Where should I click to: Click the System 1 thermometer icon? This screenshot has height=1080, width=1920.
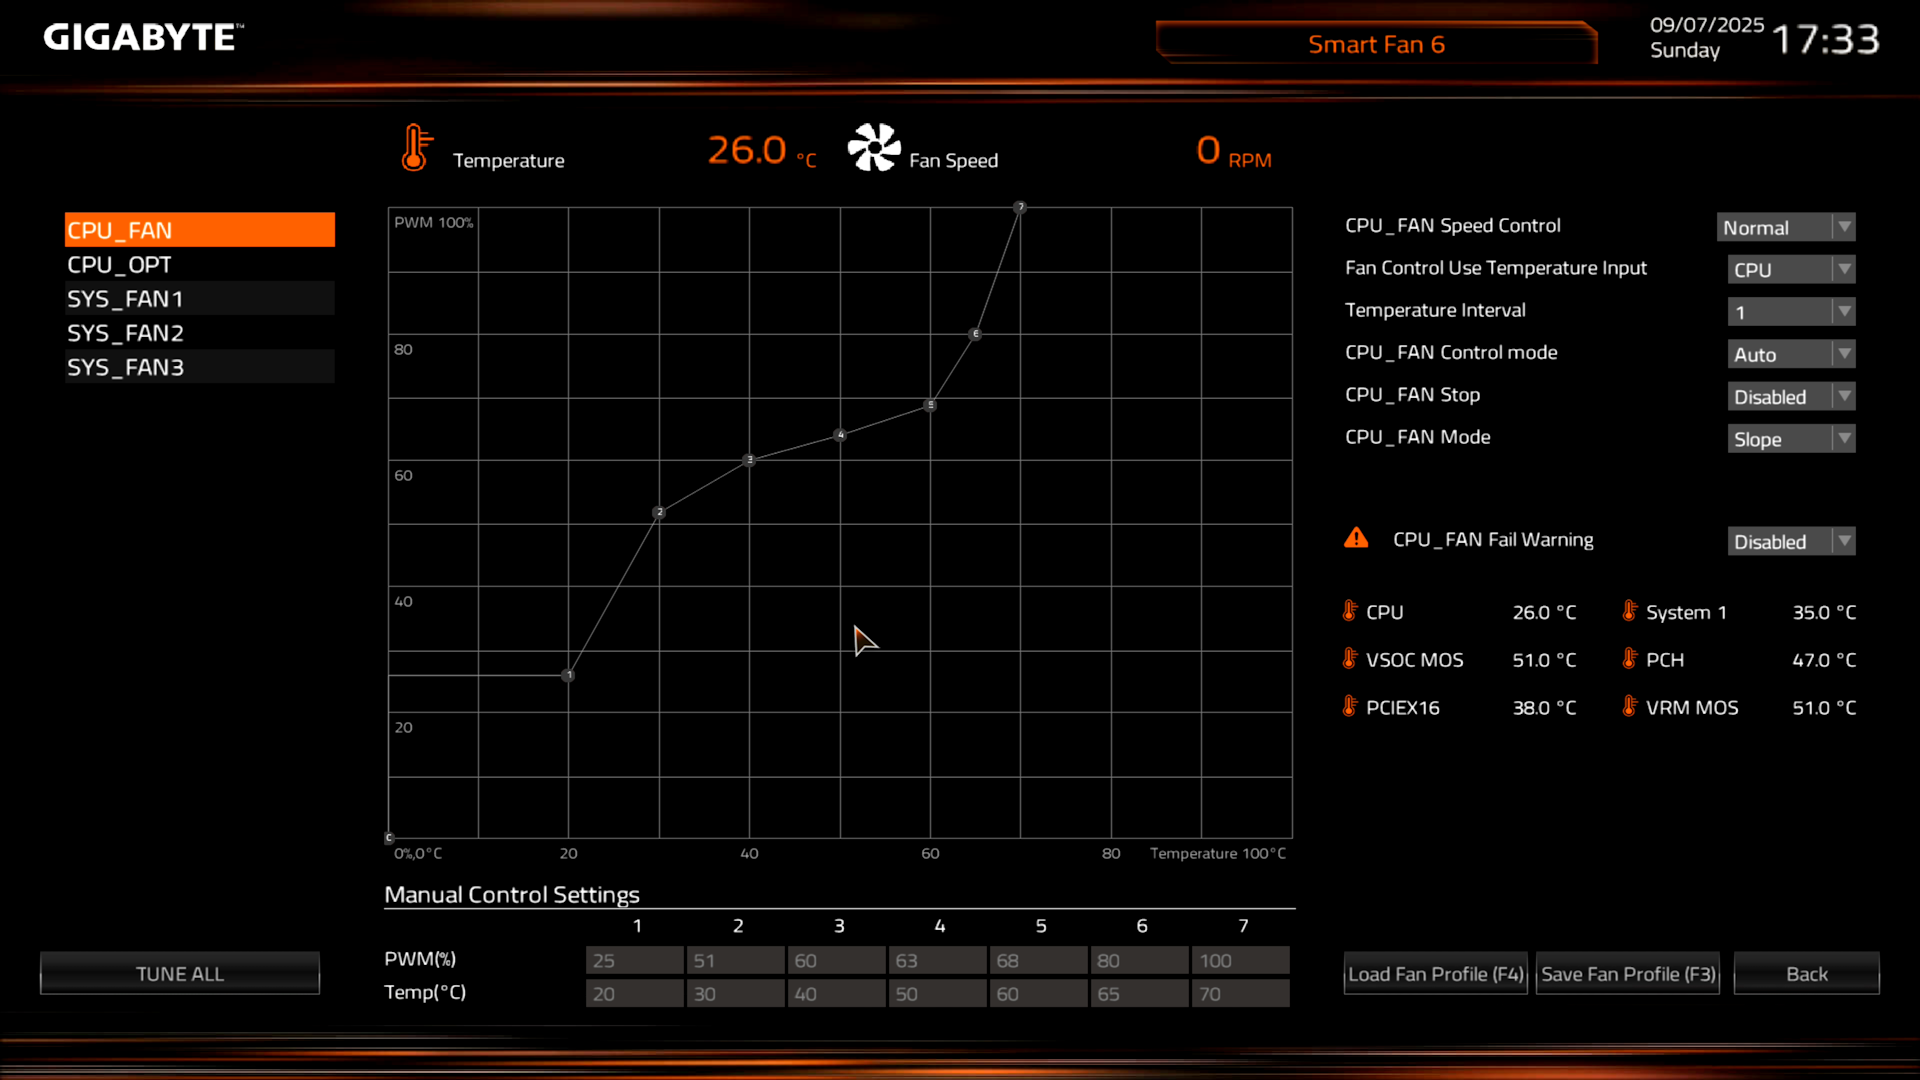click(1630, 611)
